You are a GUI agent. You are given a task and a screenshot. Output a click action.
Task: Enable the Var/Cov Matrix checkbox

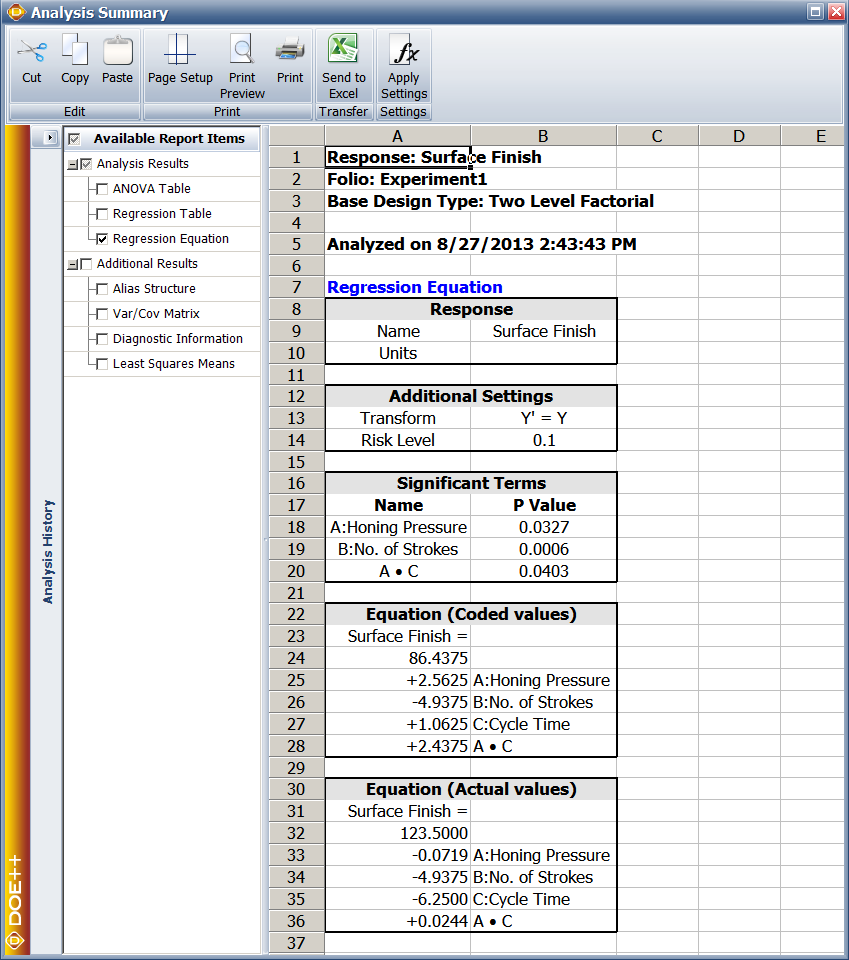click(x=102, y=314)
